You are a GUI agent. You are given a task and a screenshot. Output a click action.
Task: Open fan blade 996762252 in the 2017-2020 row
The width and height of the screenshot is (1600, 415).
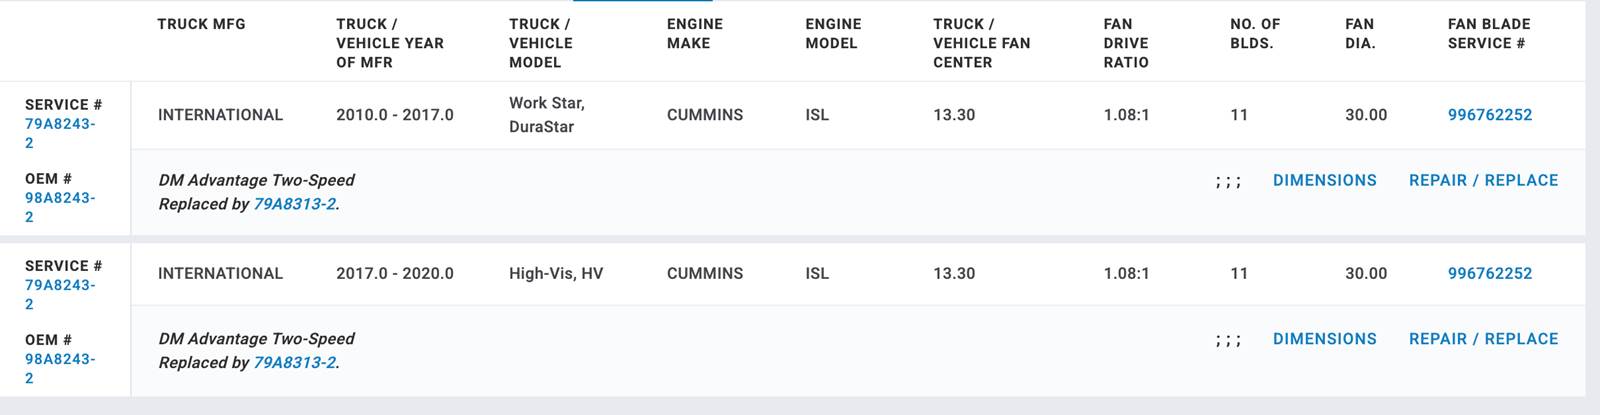(1489, 273)
